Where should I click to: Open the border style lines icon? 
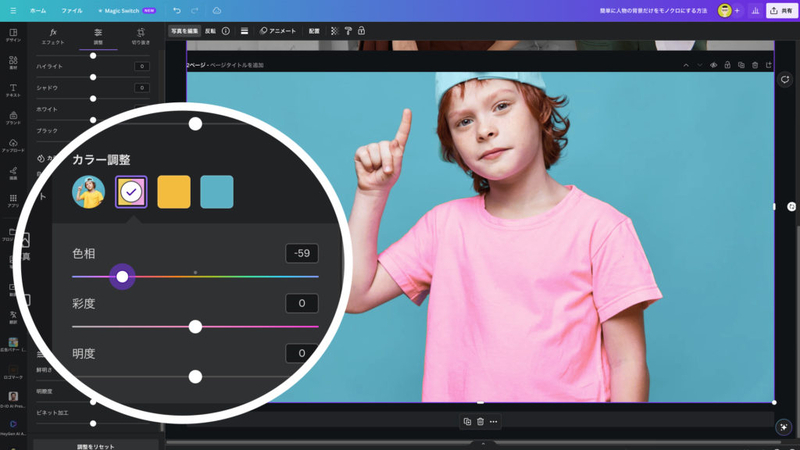244,31
